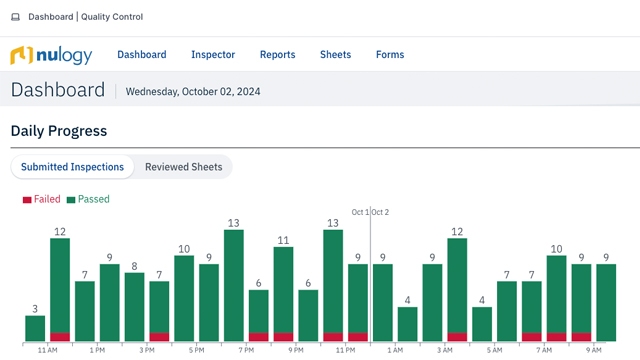Toggle the green Passed legend swatch
Image resolution: width=640 pixels, height=360 pixels.
[x=71, y=200]
